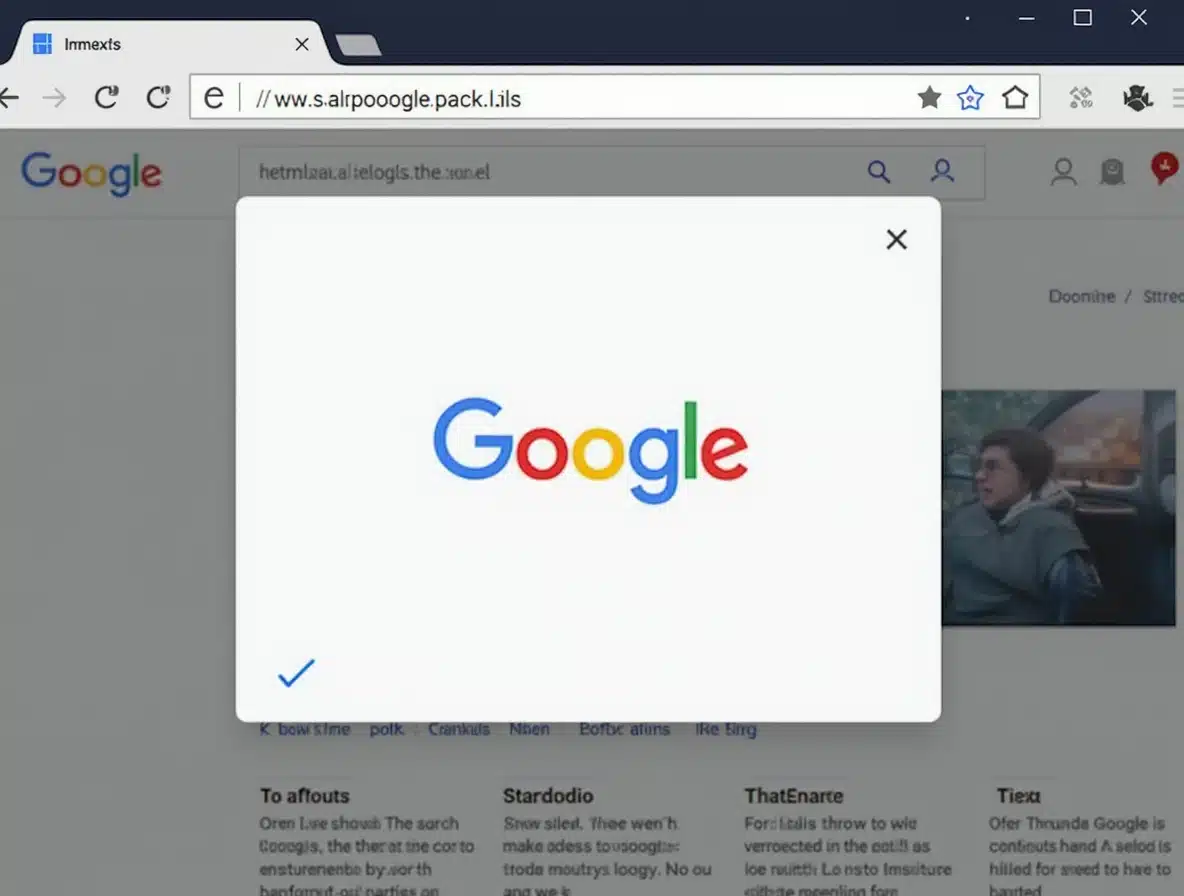Click the solid black star bookmark icon
Image resolution: width=1184 pixels, height=896 pixels.
(930, 97)
